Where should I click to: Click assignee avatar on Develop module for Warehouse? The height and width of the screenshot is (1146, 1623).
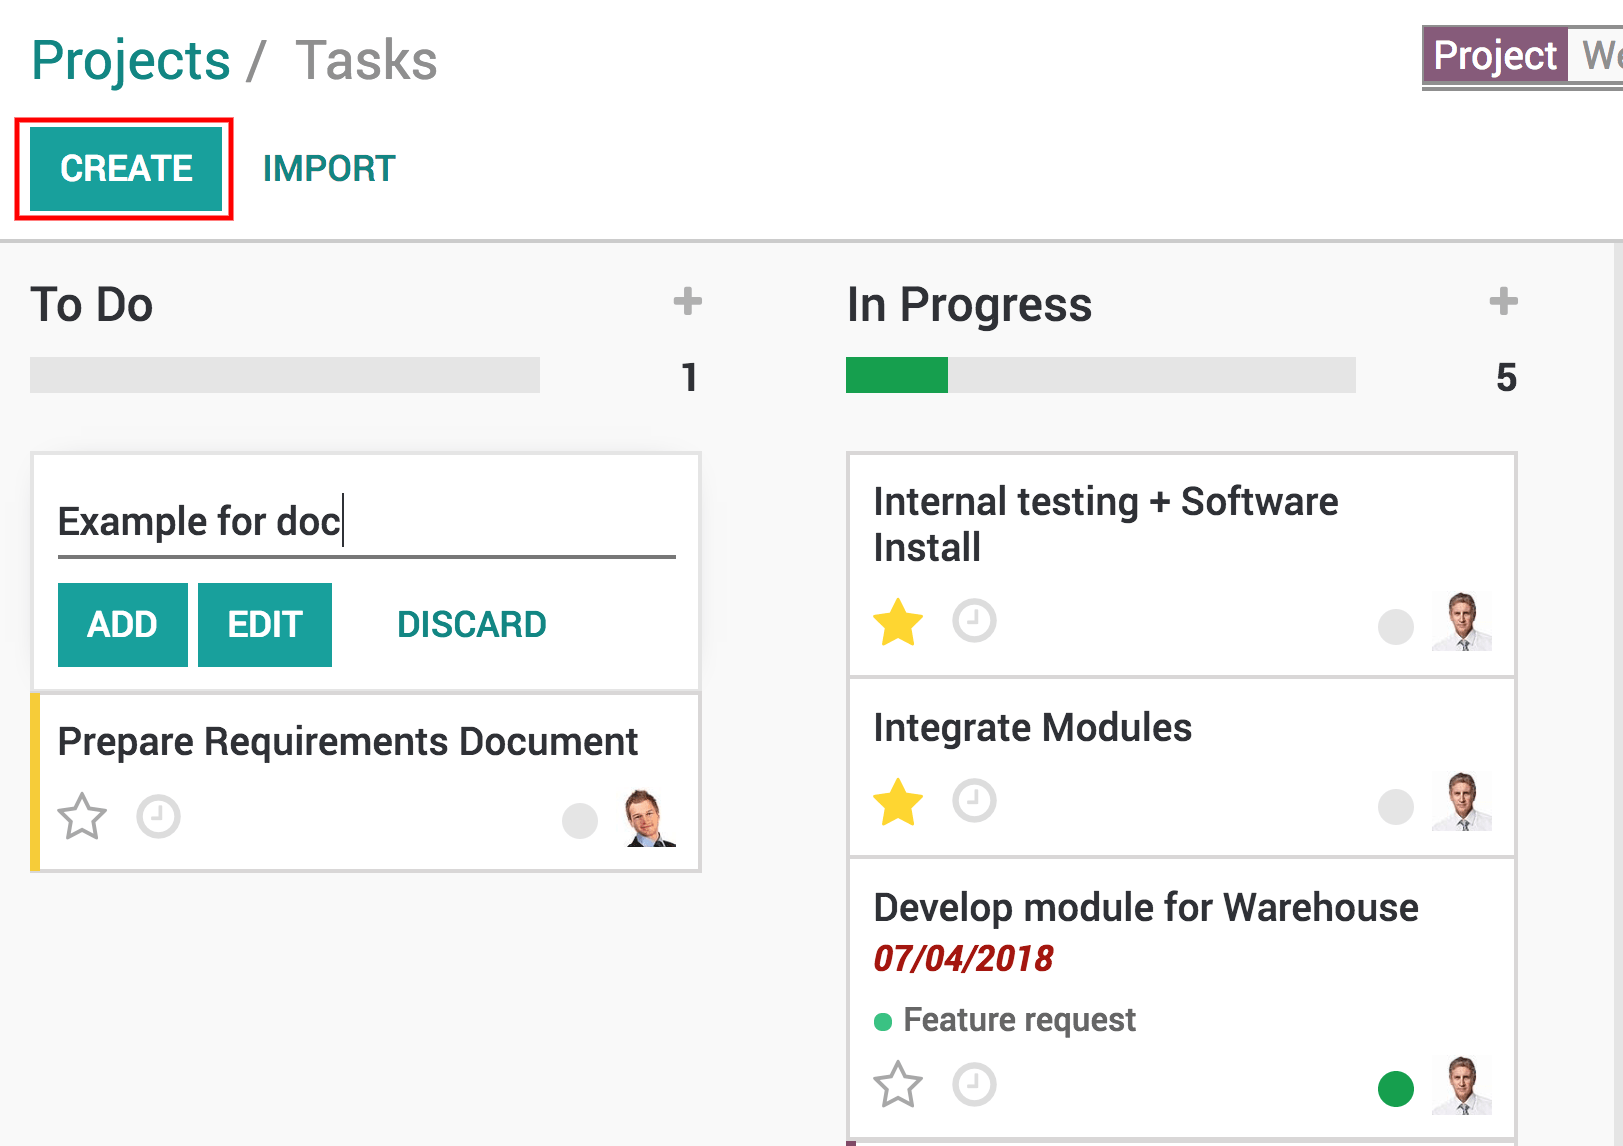1463,1084
